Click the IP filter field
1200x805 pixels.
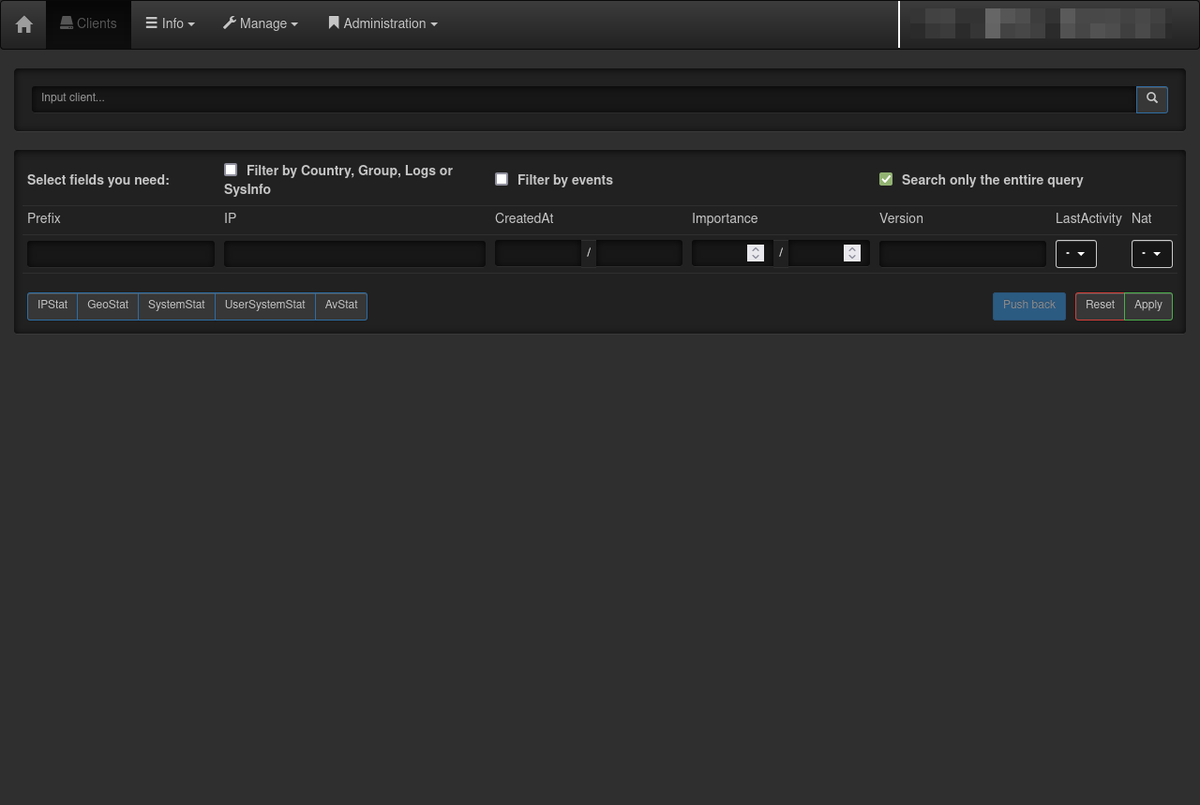tap(355, 254)
